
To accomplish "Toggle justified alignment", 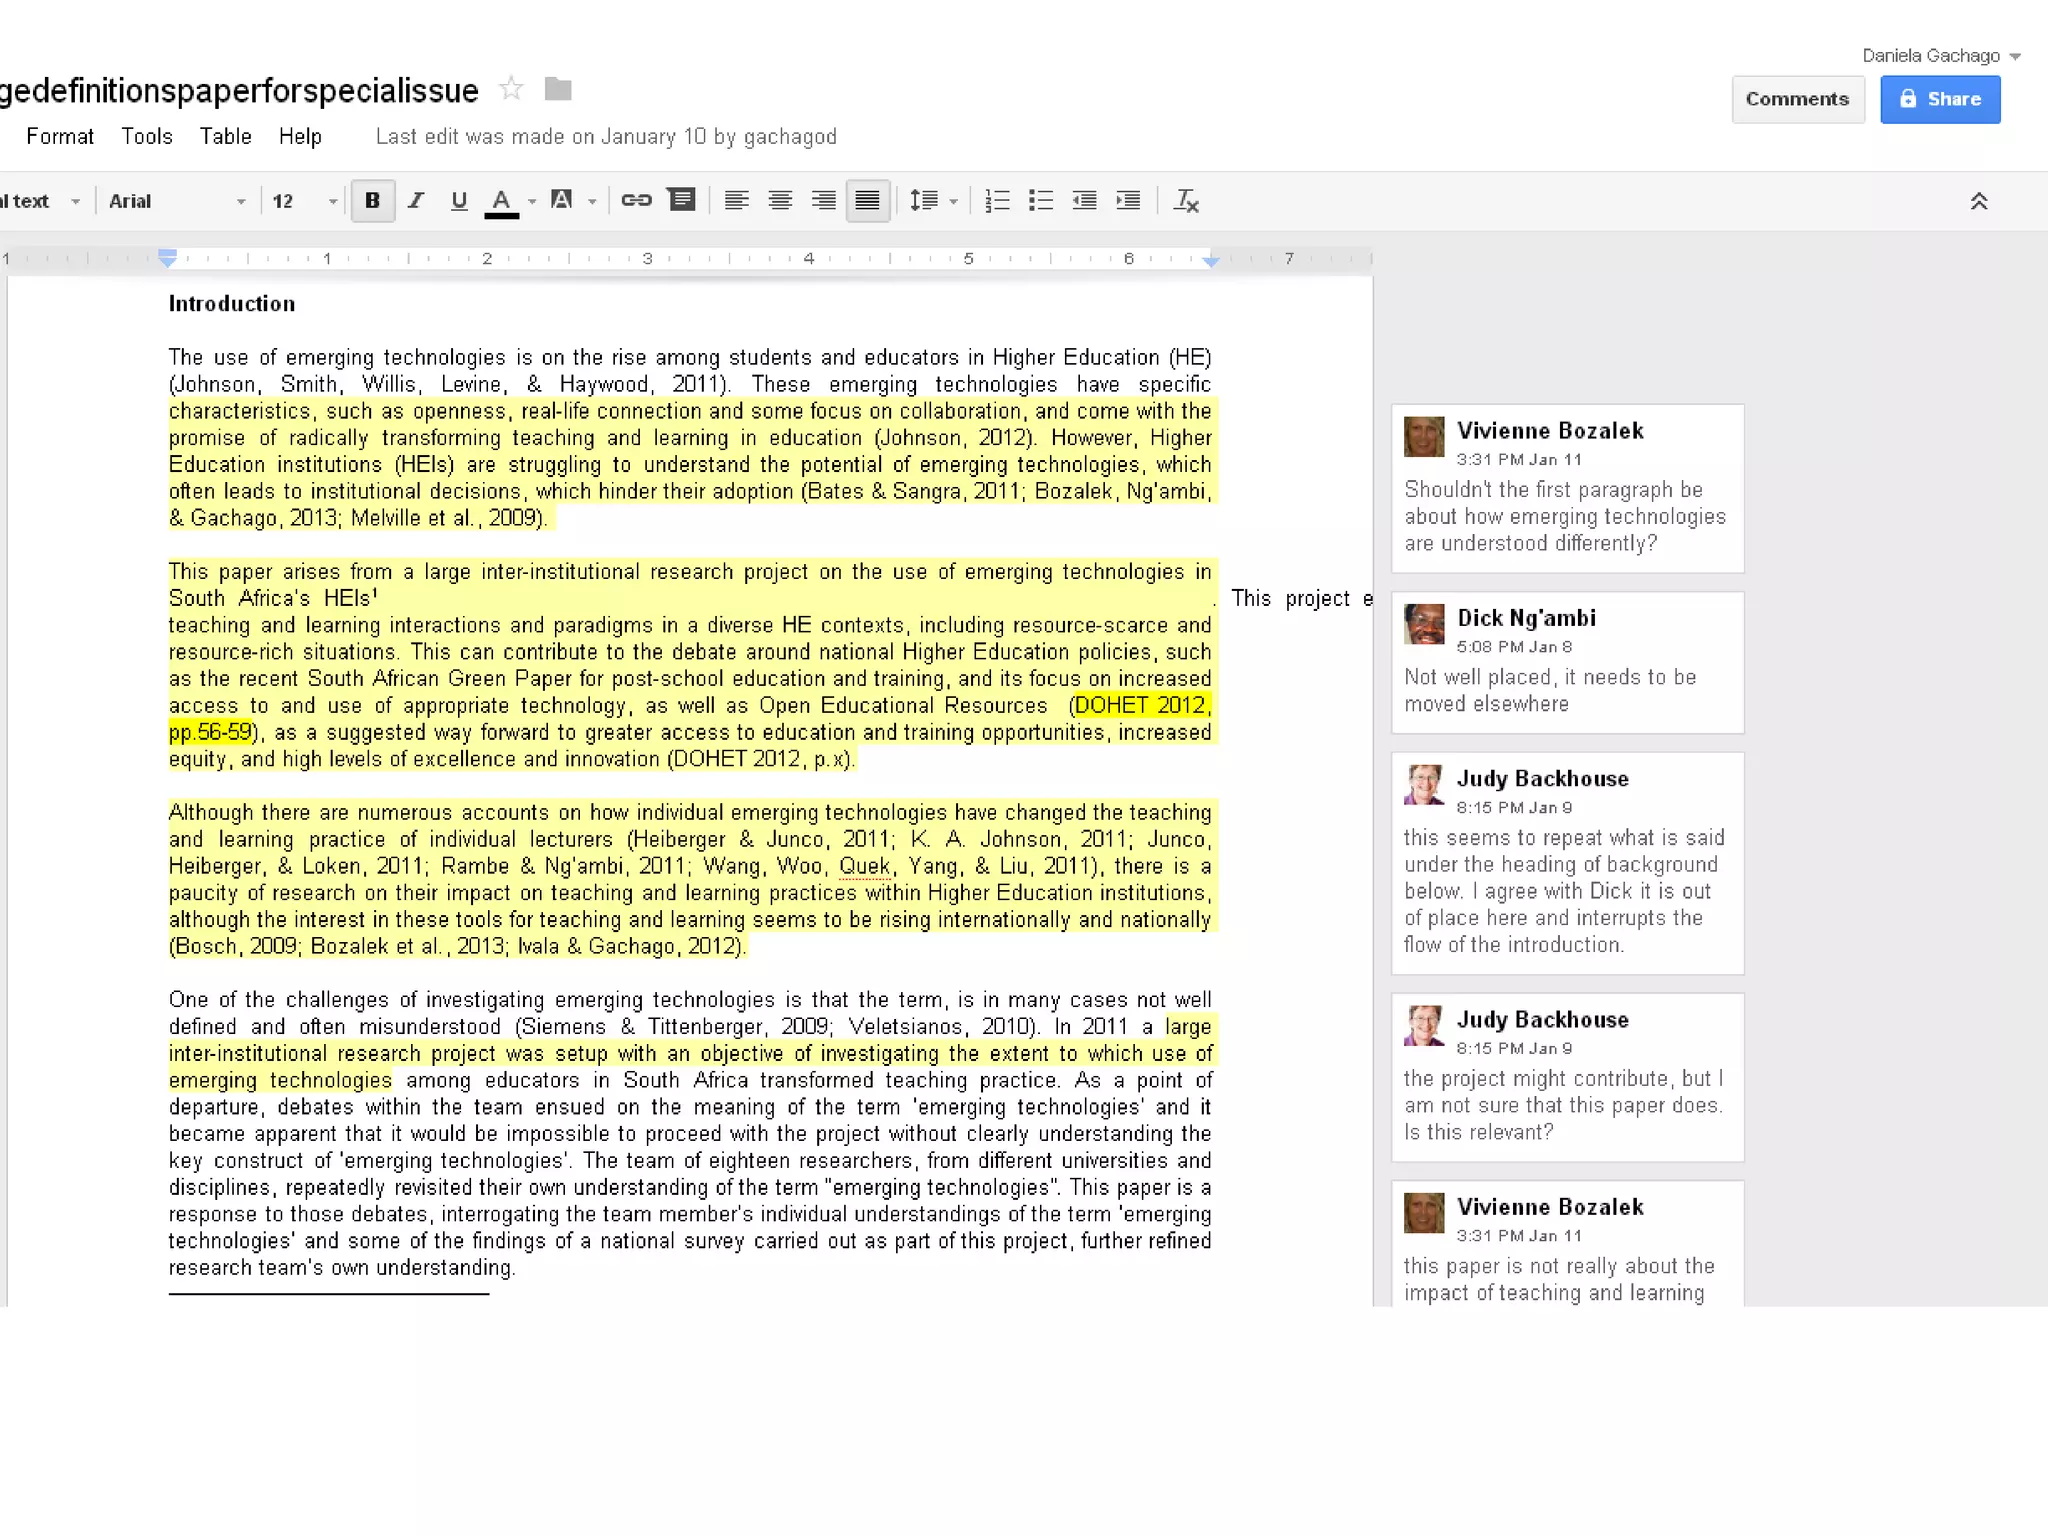I will coord(868,201).
